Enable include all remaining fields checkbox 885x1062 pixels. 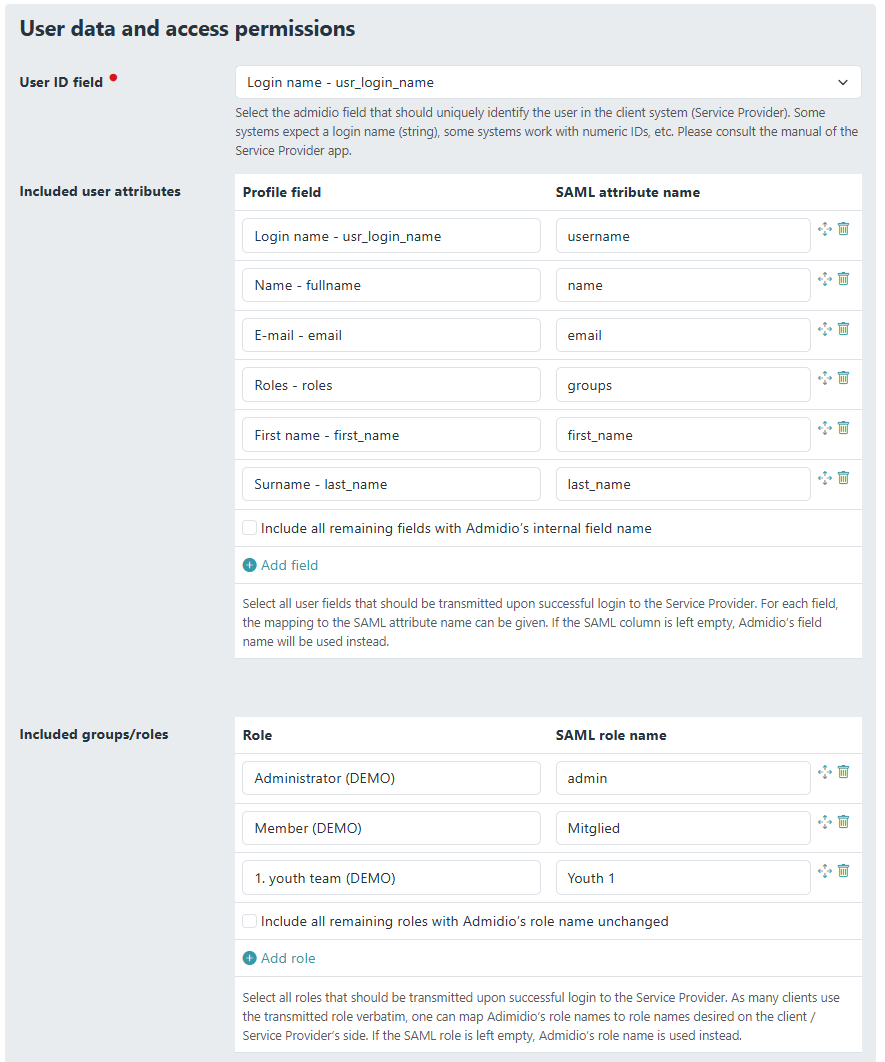[249, 528]
